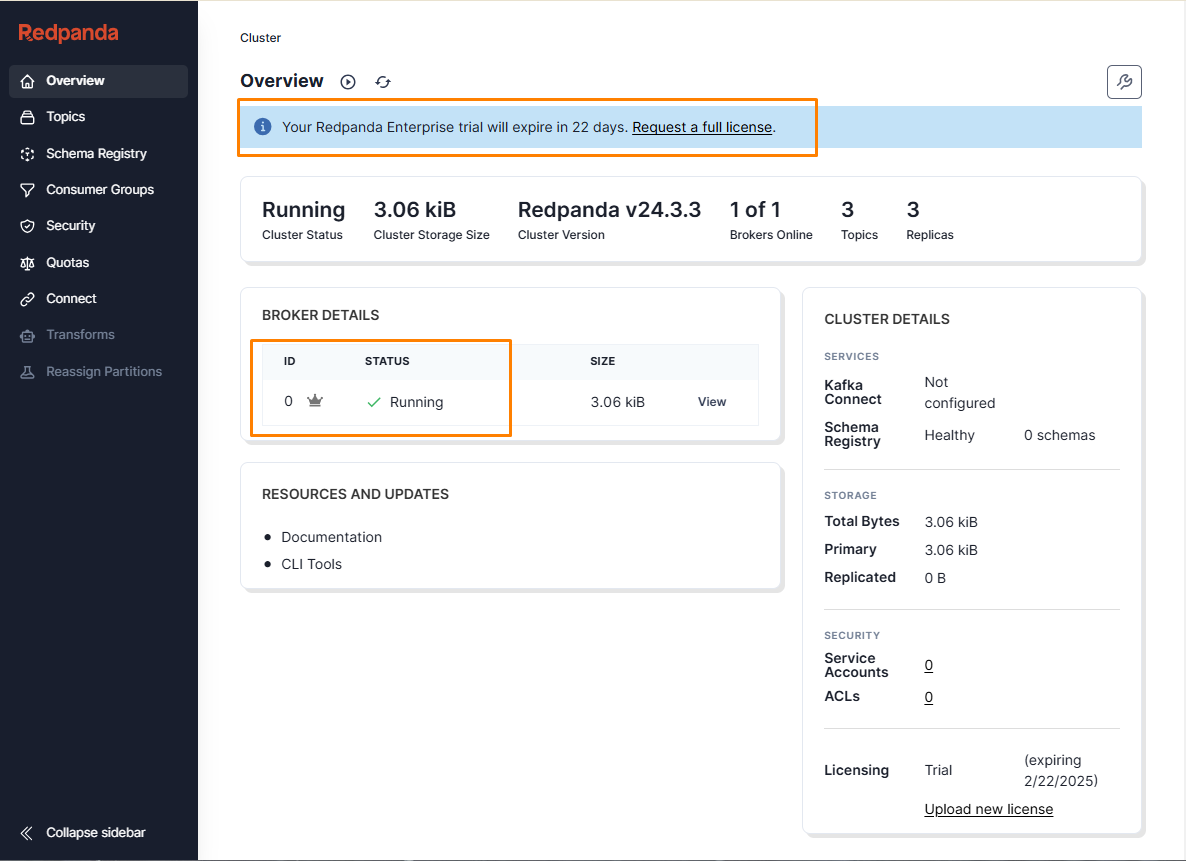The height and width of the screenshot is (861, 1186).
Task: Click the Security shield icon
Action: point(27,226)
